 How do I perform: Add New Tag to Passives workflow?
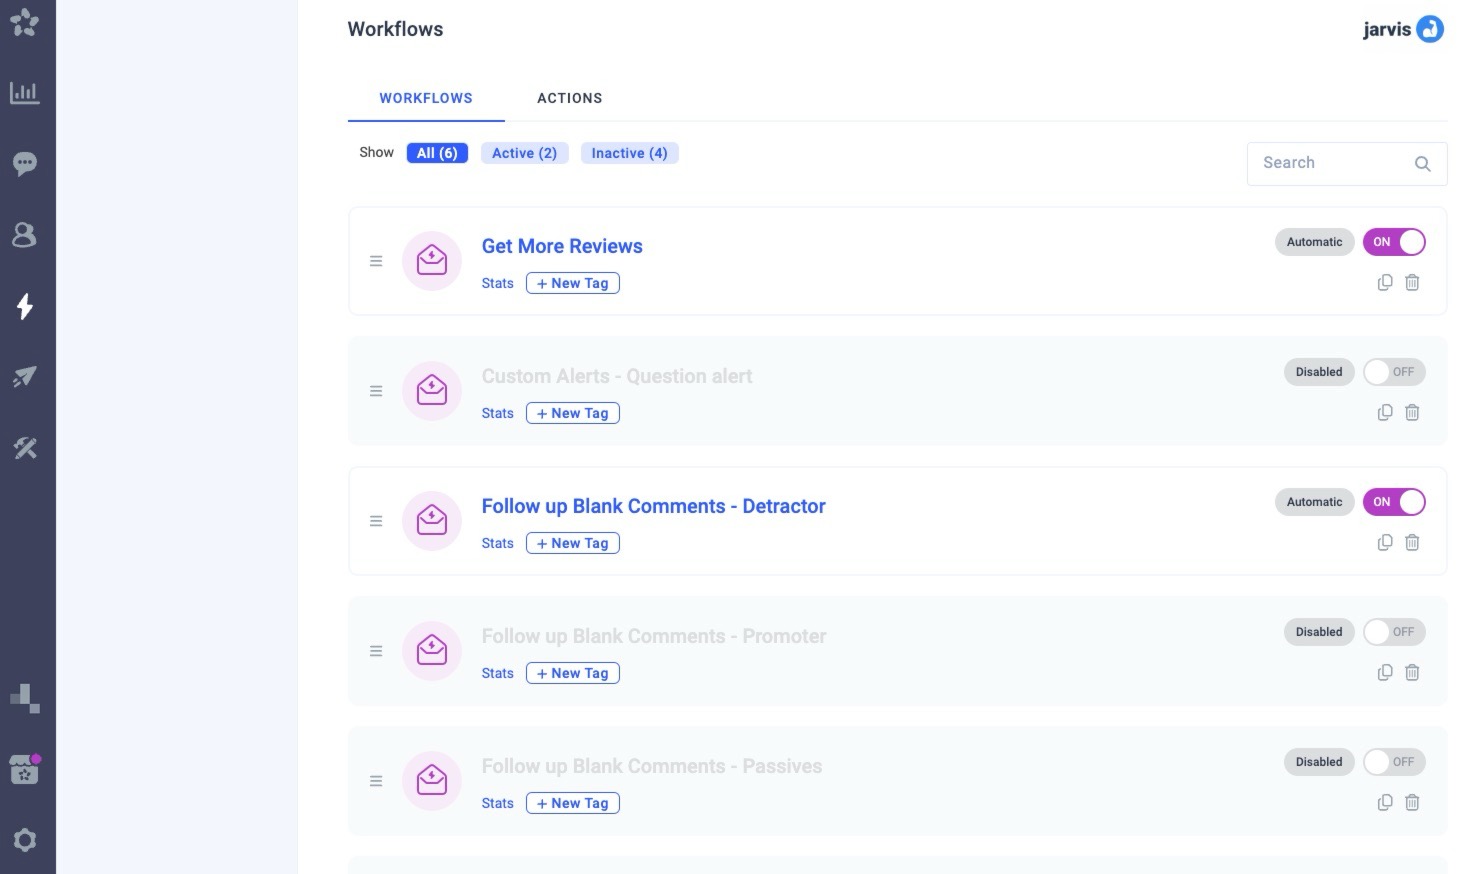click(573, 803)
